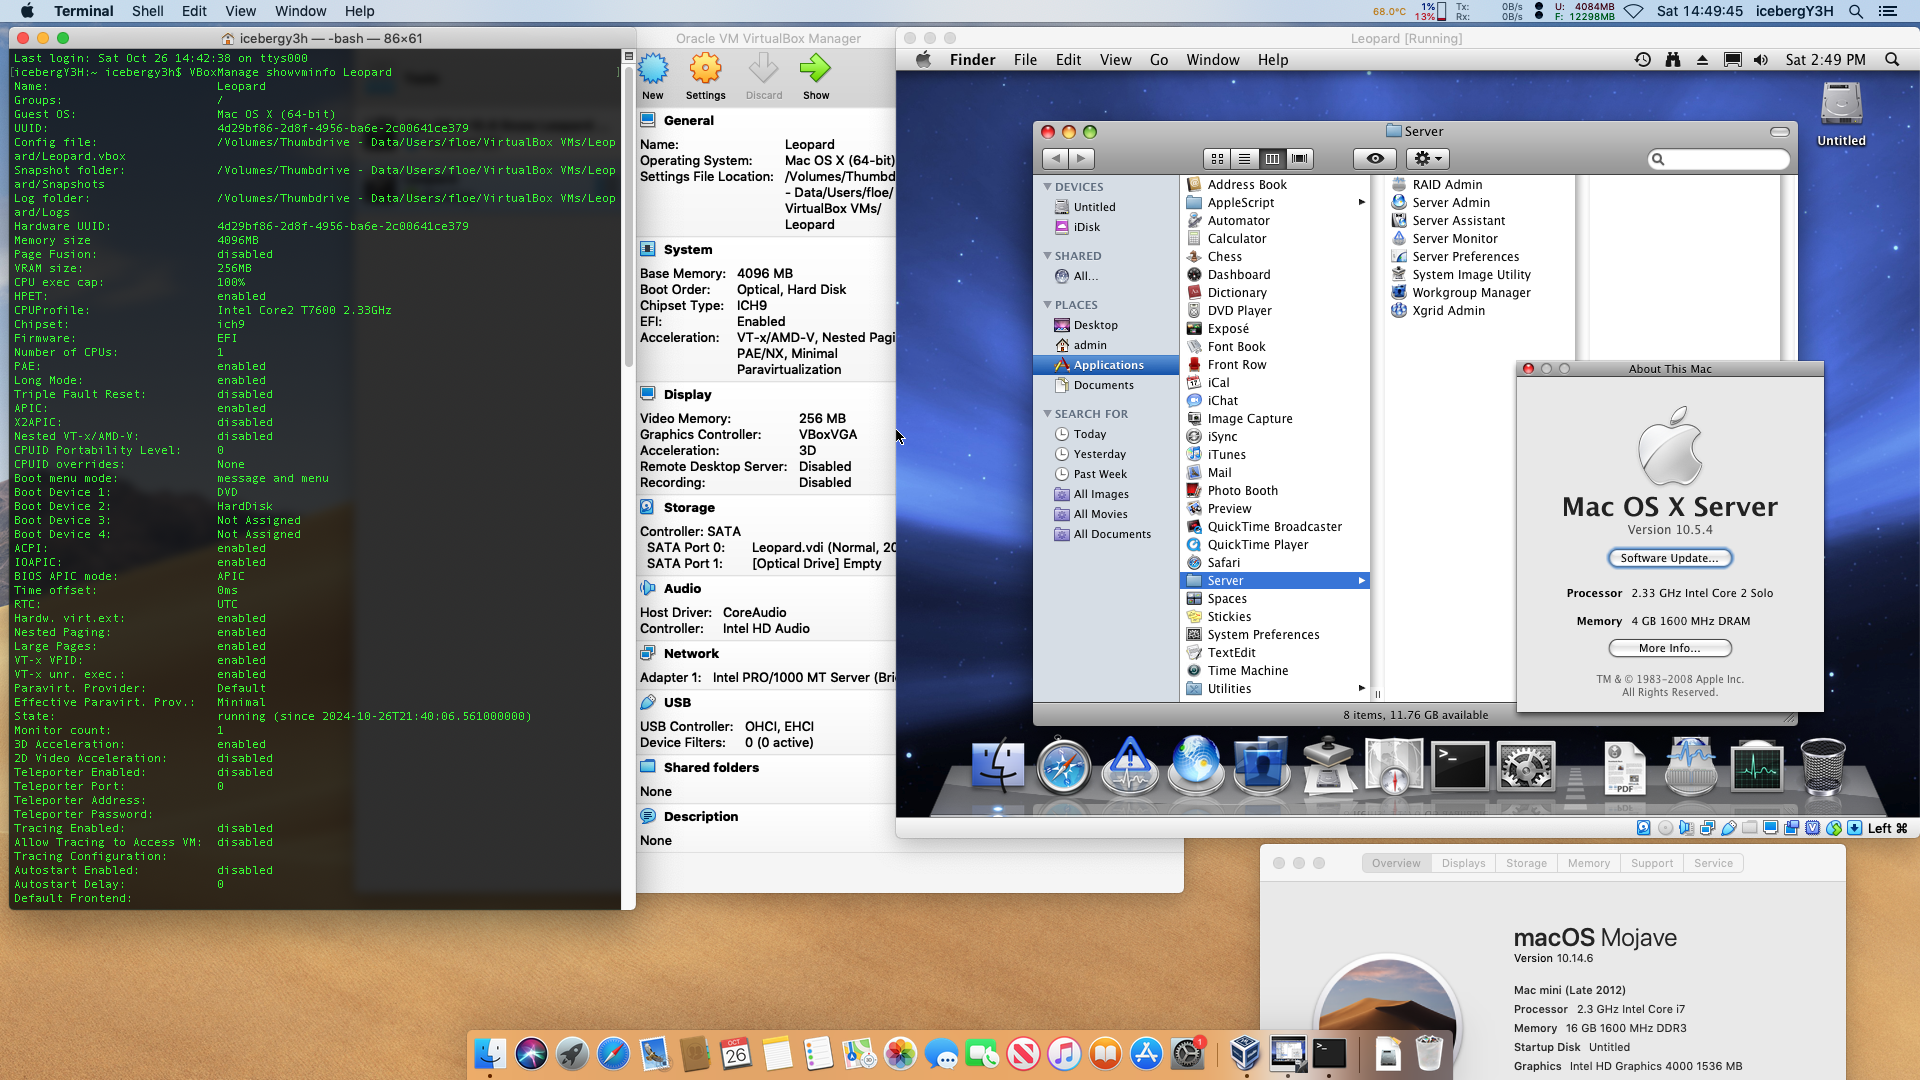
Task: Click the General section header in VirtualBox
Action: point(688,121)
